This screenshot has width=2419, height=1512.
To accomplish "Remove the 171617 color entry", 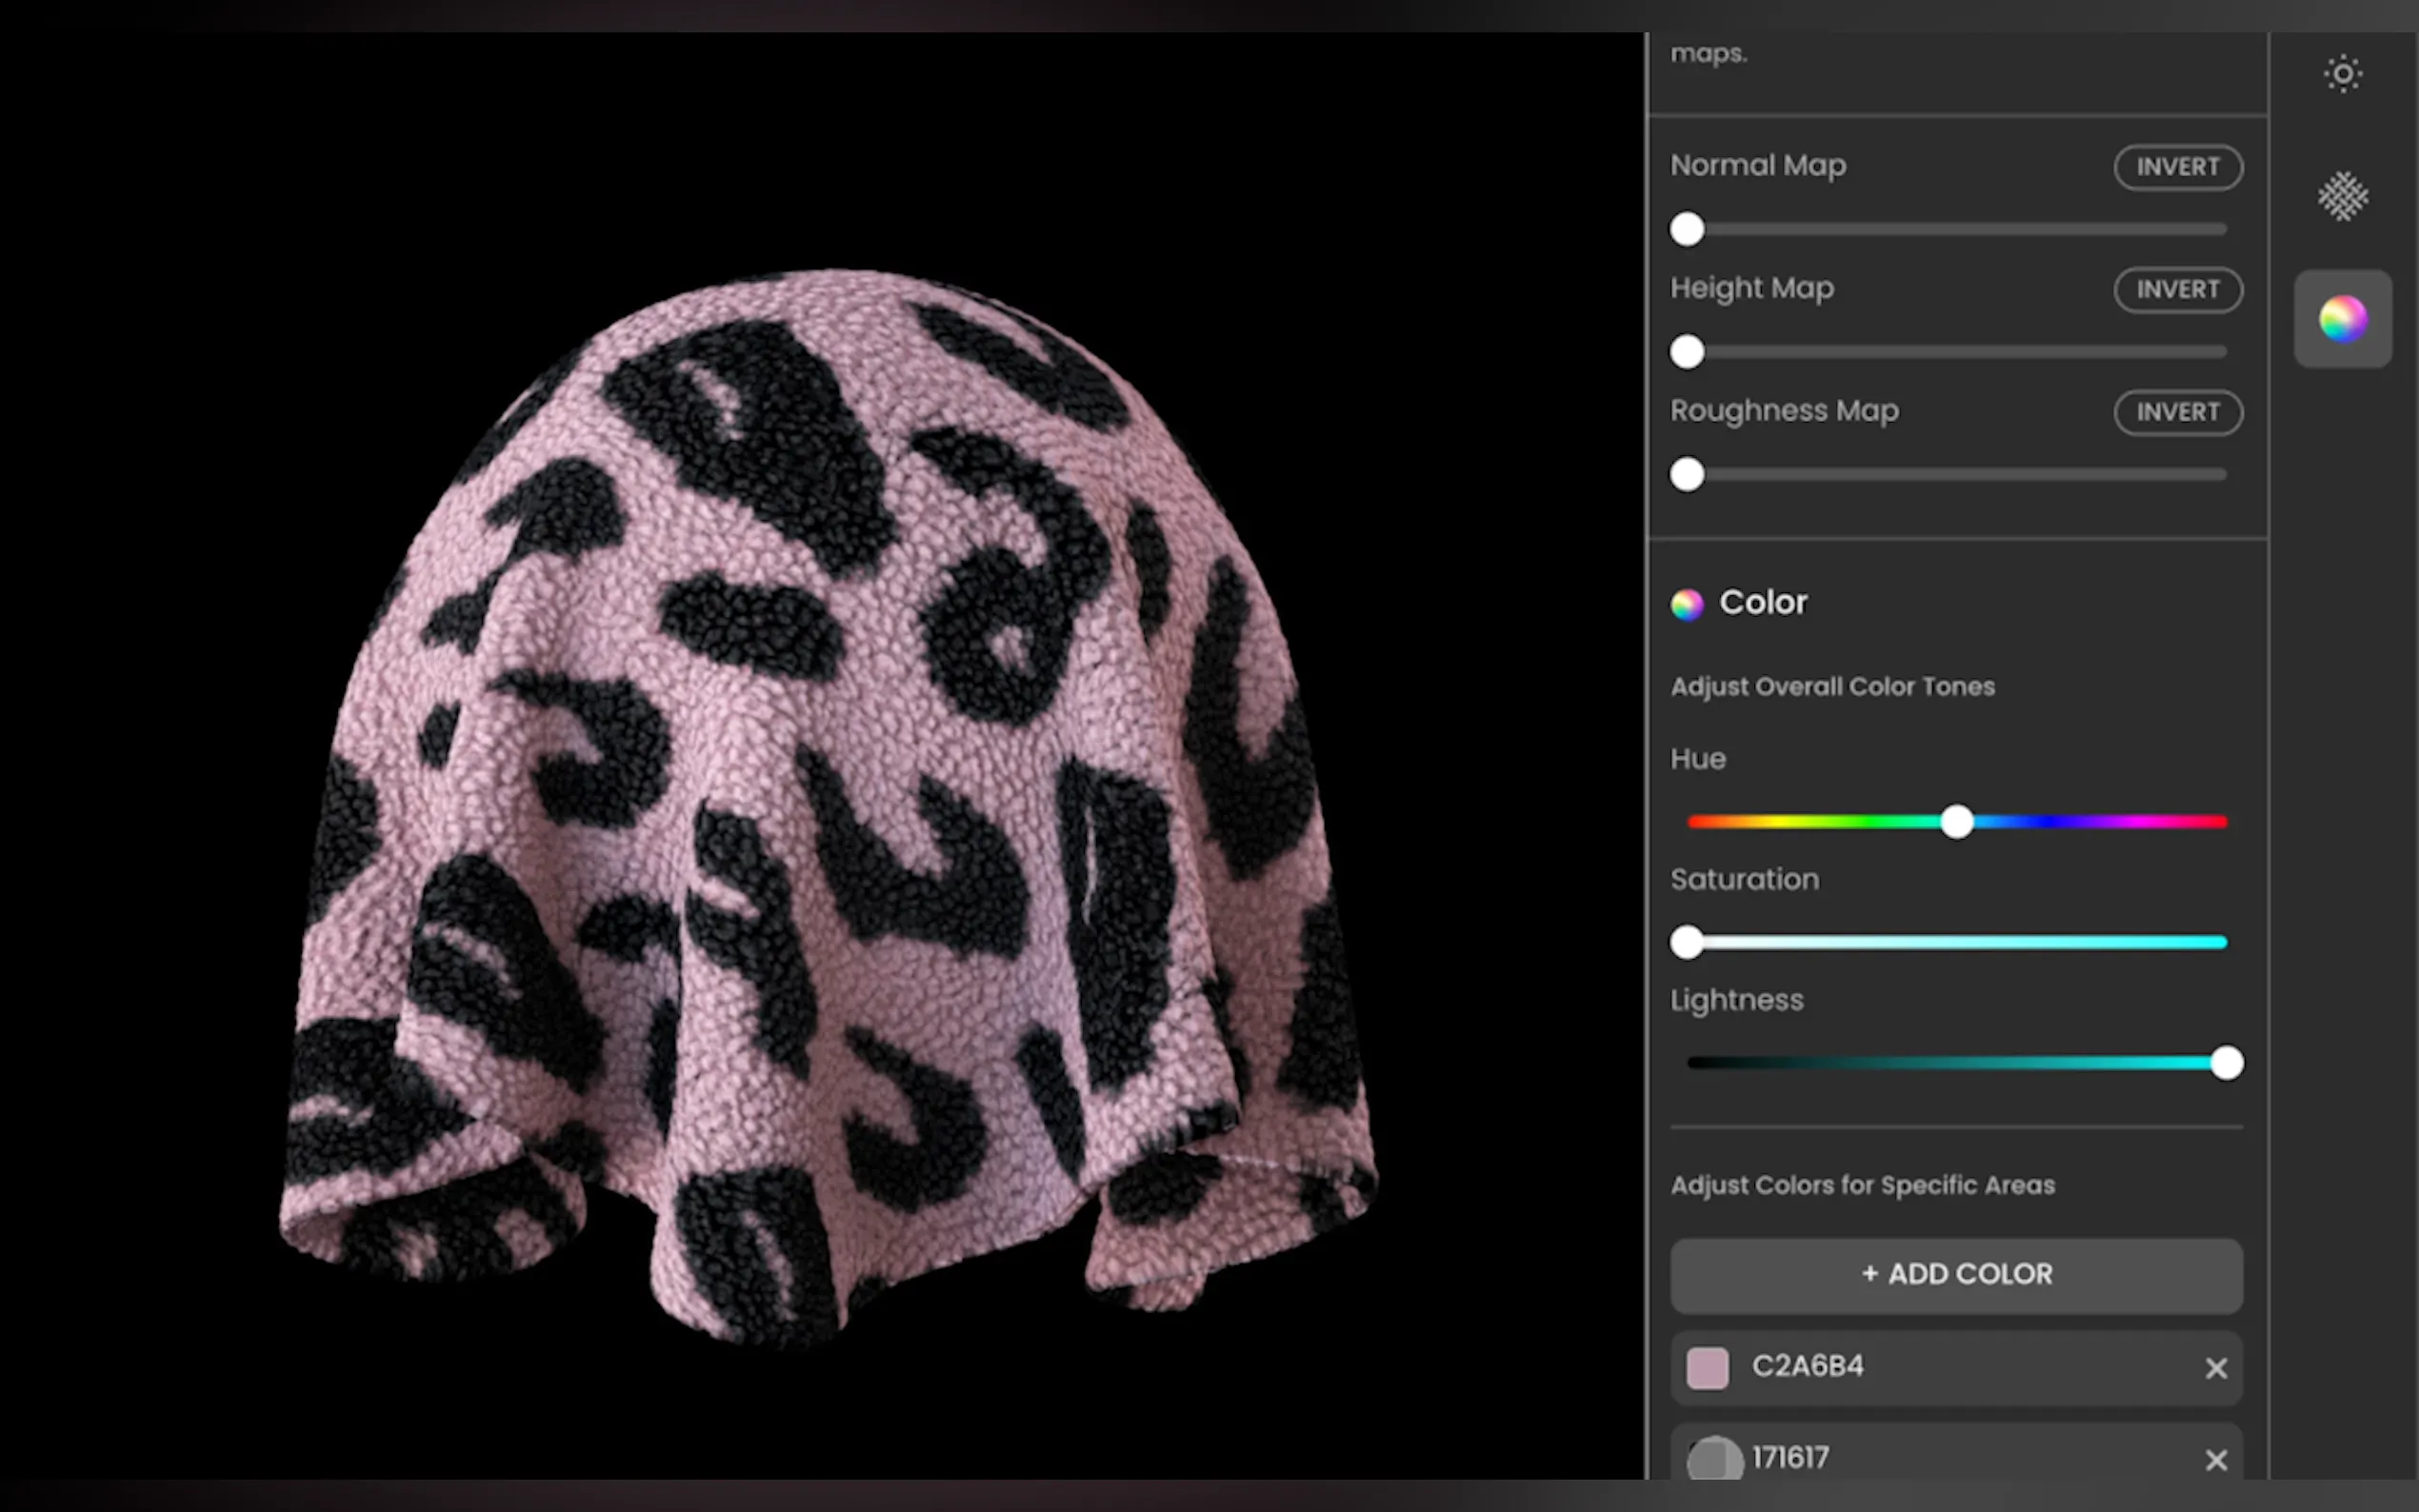I will point(2216,1460).
